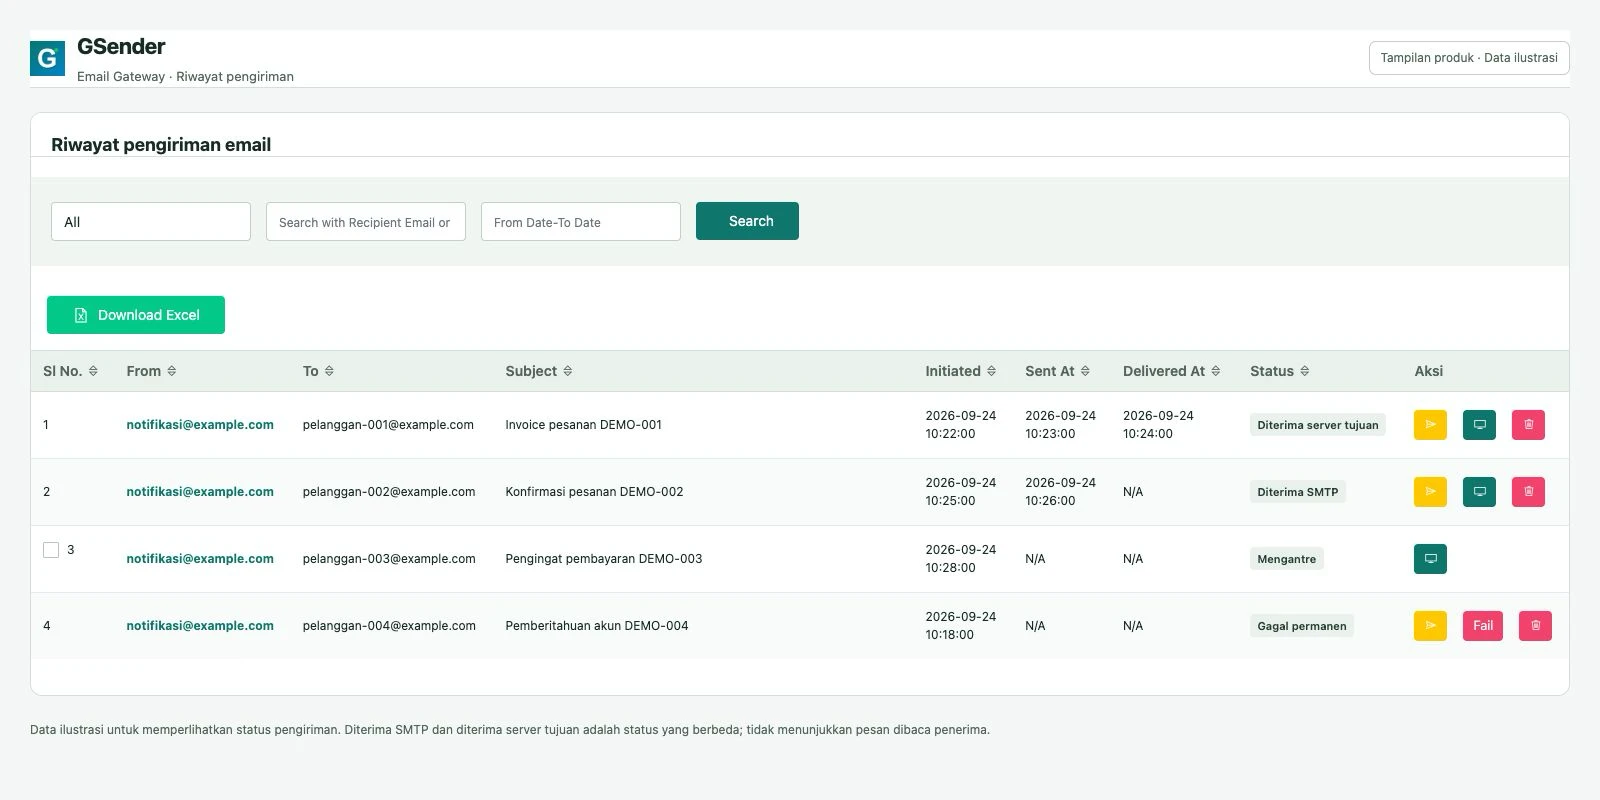Sort table by Sl No. column

93,371
